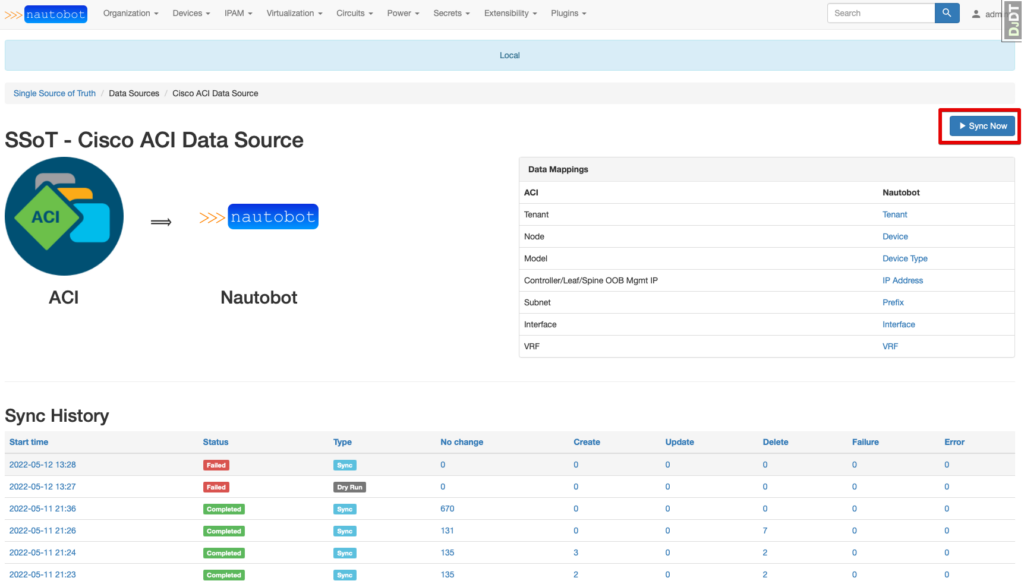Open the DjDT debug toolbar tab
This screenshot has width=1024, height=581.
coord(1014,21)
